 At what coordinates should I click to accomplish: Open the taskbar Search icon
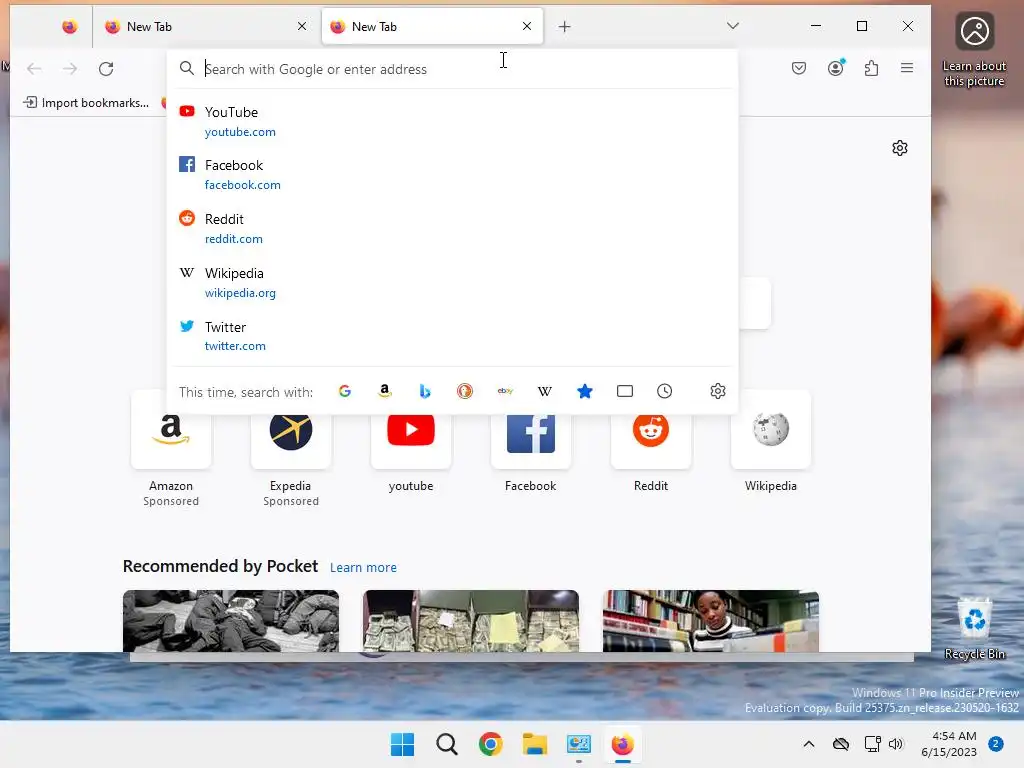447,744
